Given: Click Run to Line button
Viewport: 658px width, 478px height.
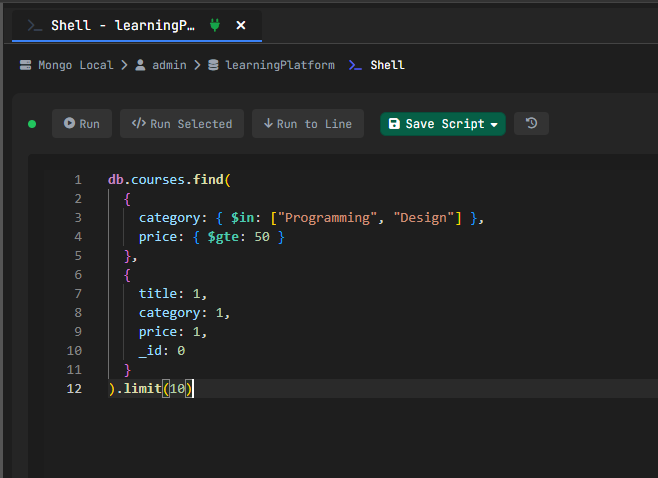Looking at the screenshot, I should click(x=308, y=123).
